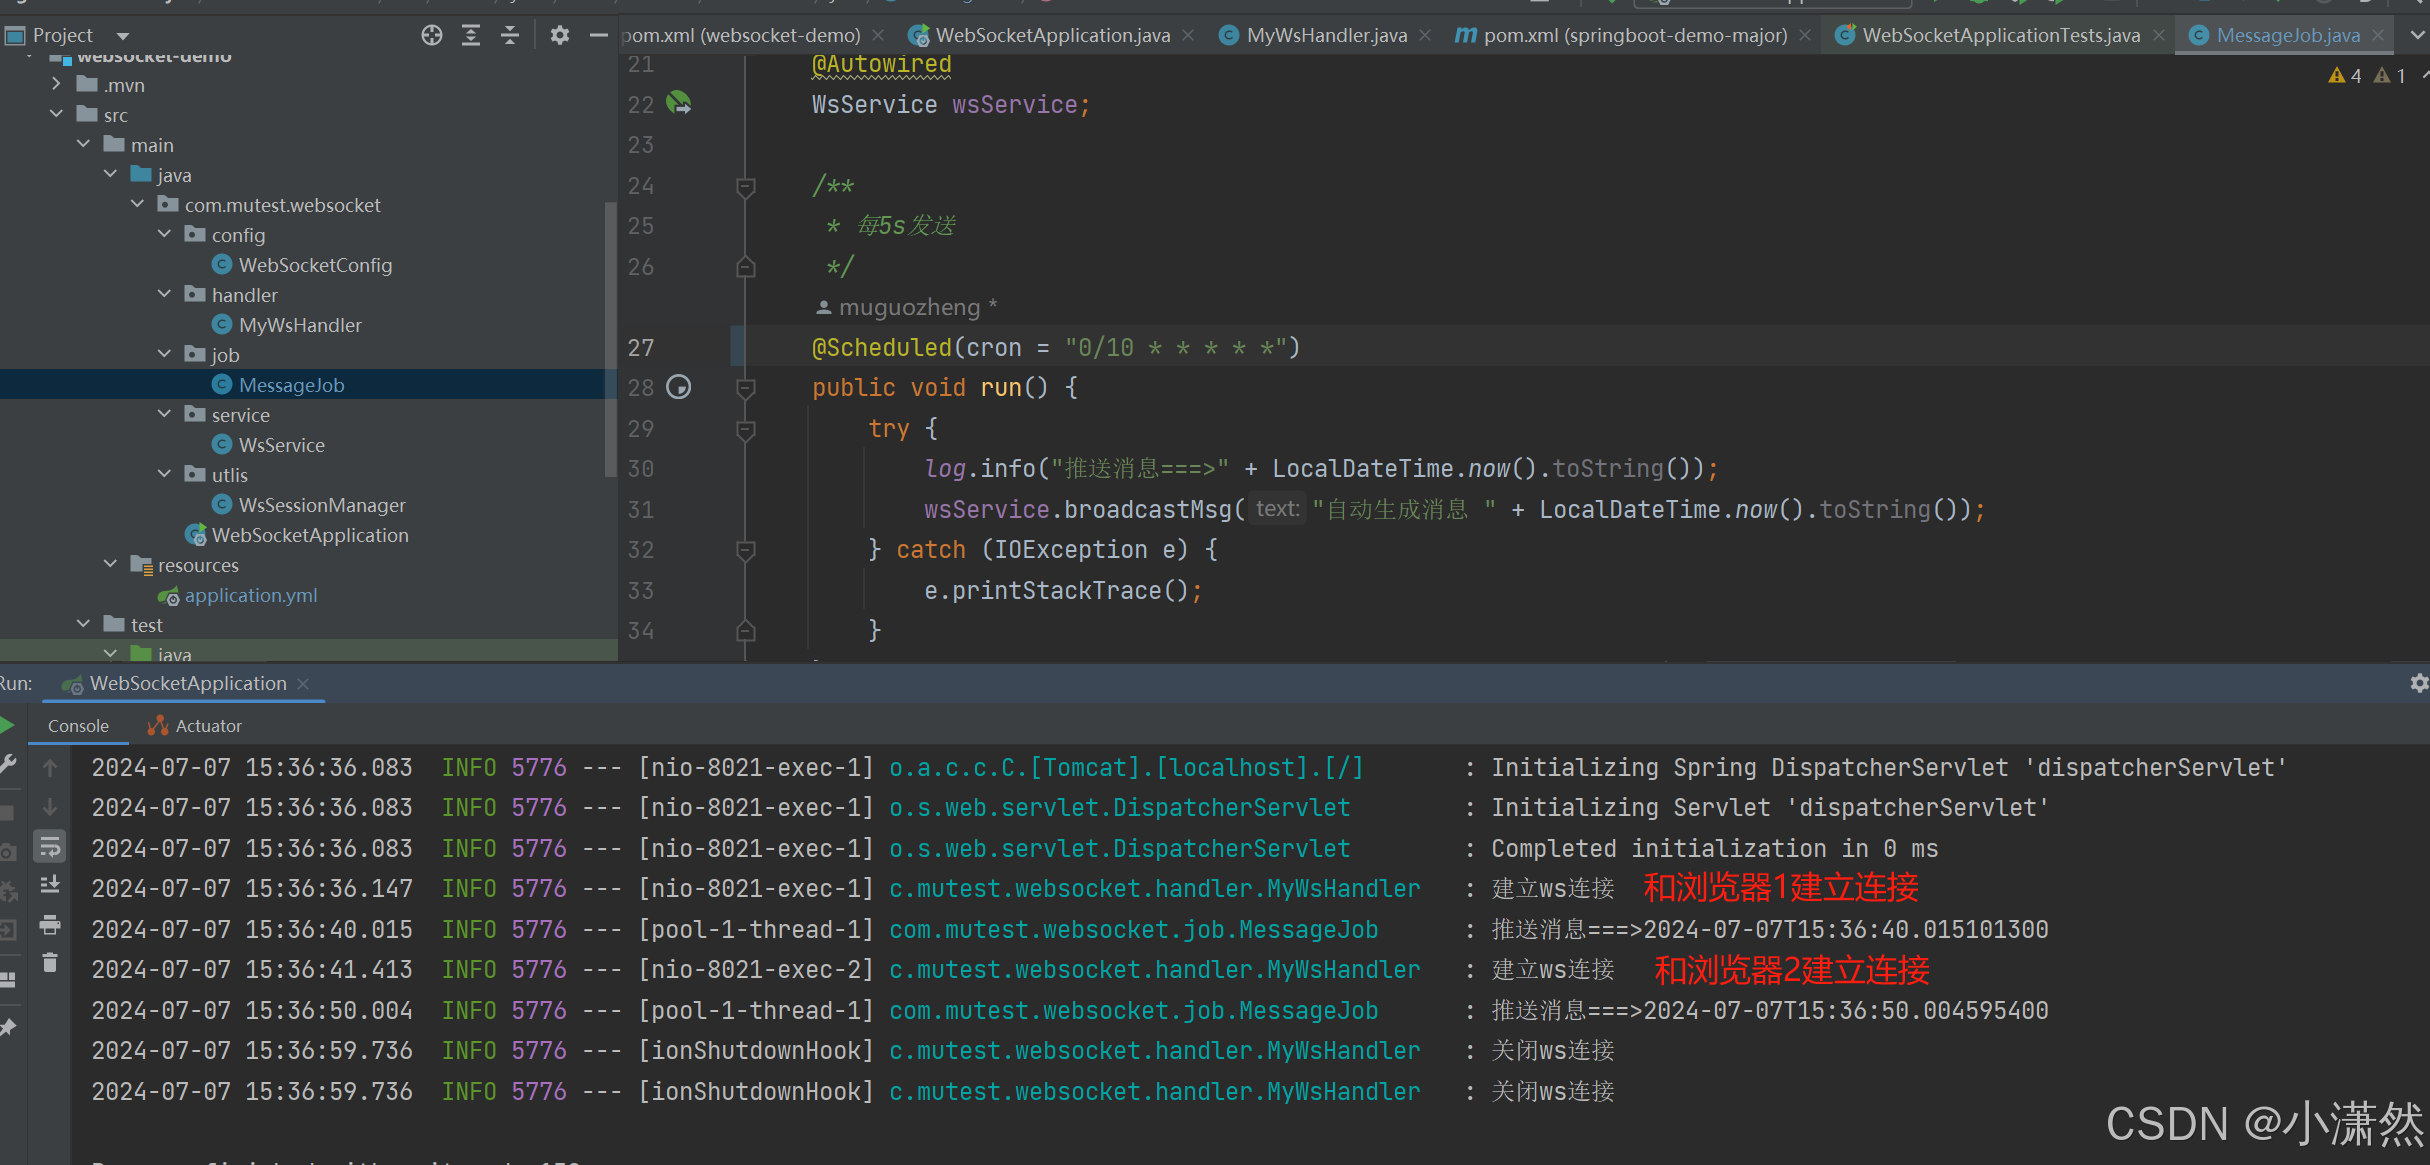This screenshot has height=1165, width=2430.
Task: Show hidden editor tabs dropdown
Action: point(2417,35)
